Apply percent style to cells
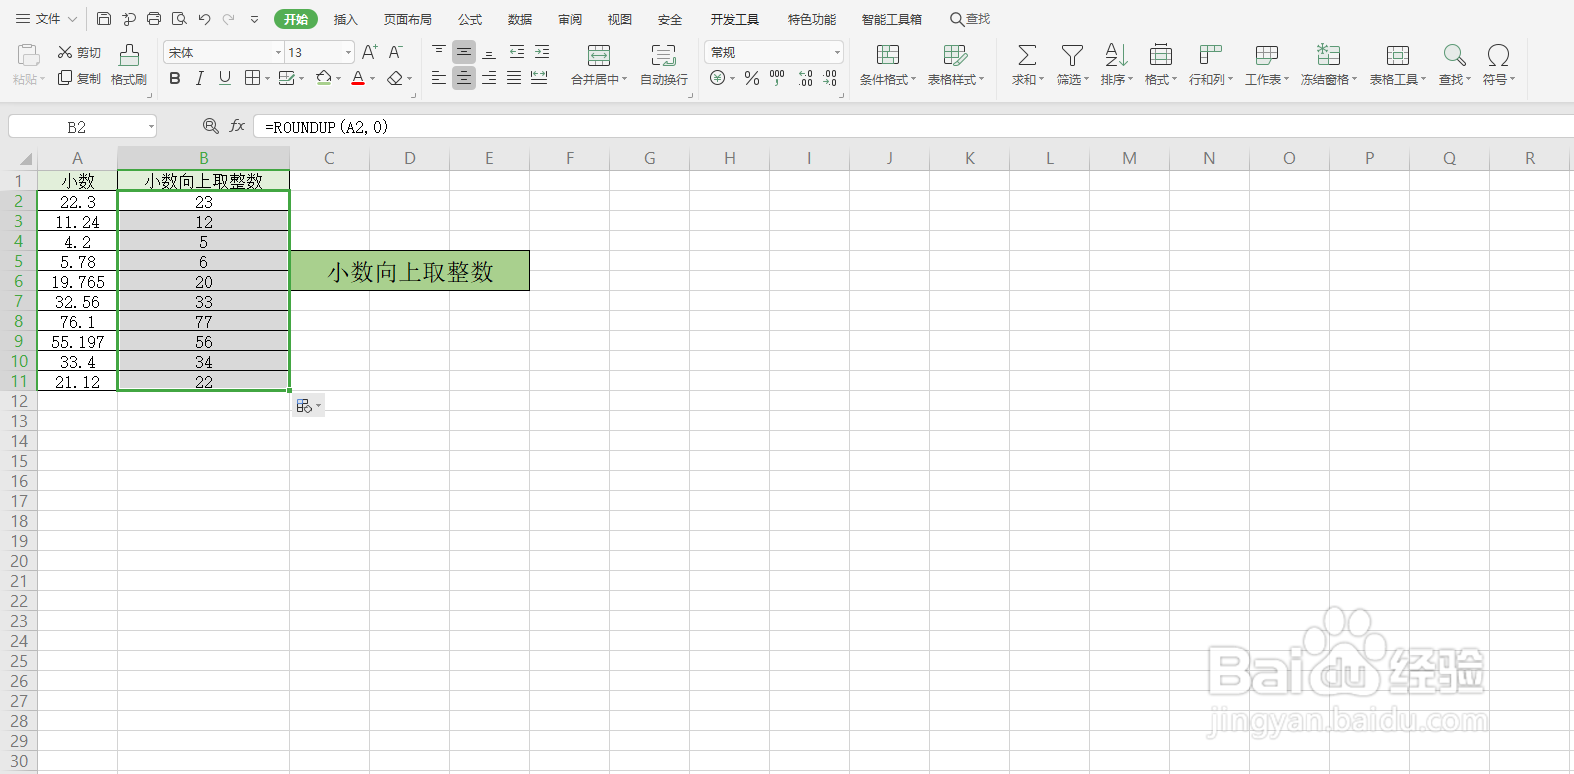This screenshot has height=774, width=1574. pos(752,78)
